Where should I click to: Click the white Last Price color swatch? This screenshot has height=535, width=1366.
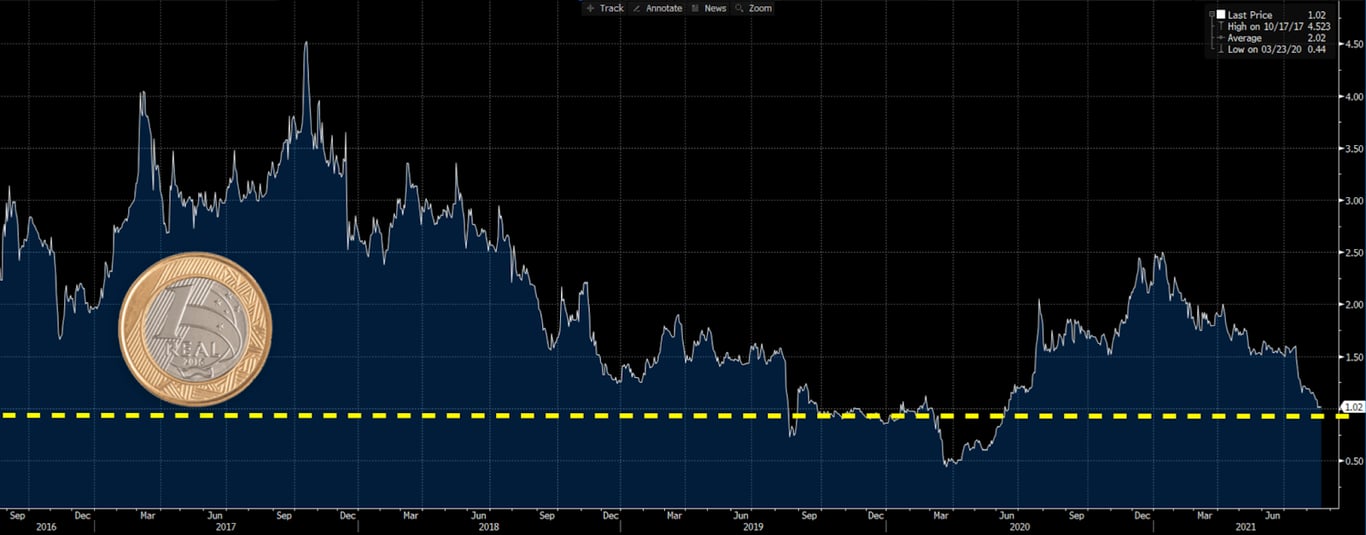[x=1221, y=14]
